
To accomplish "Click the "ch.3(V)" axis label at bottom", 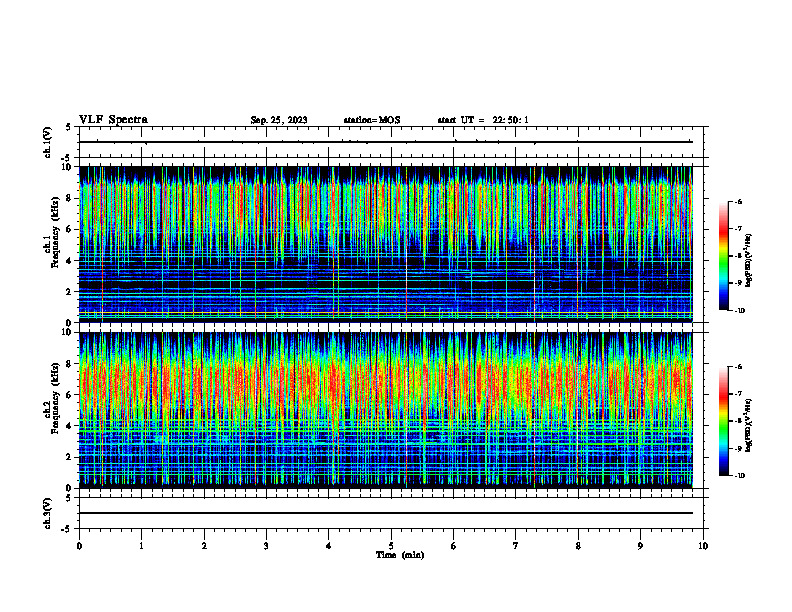I will click(x=47, y=513).
